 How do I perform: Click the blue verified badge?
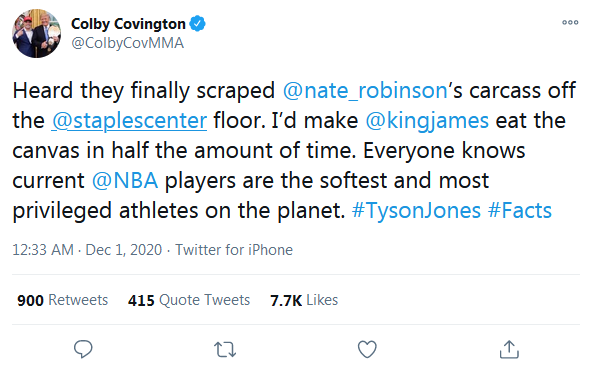[x=197, y=23]
